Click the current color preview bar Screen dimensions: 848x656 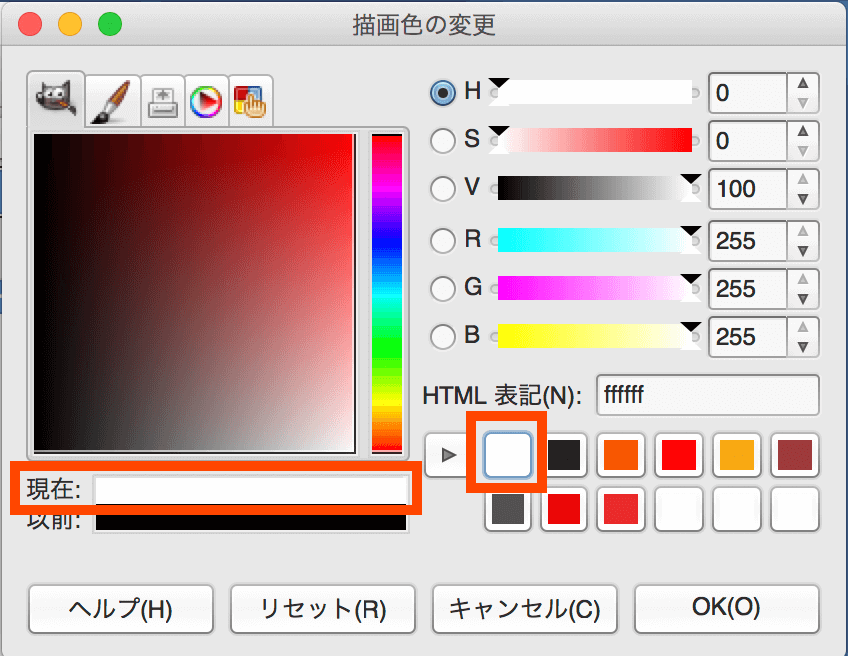pyautogui.click(x=251, y=491)
